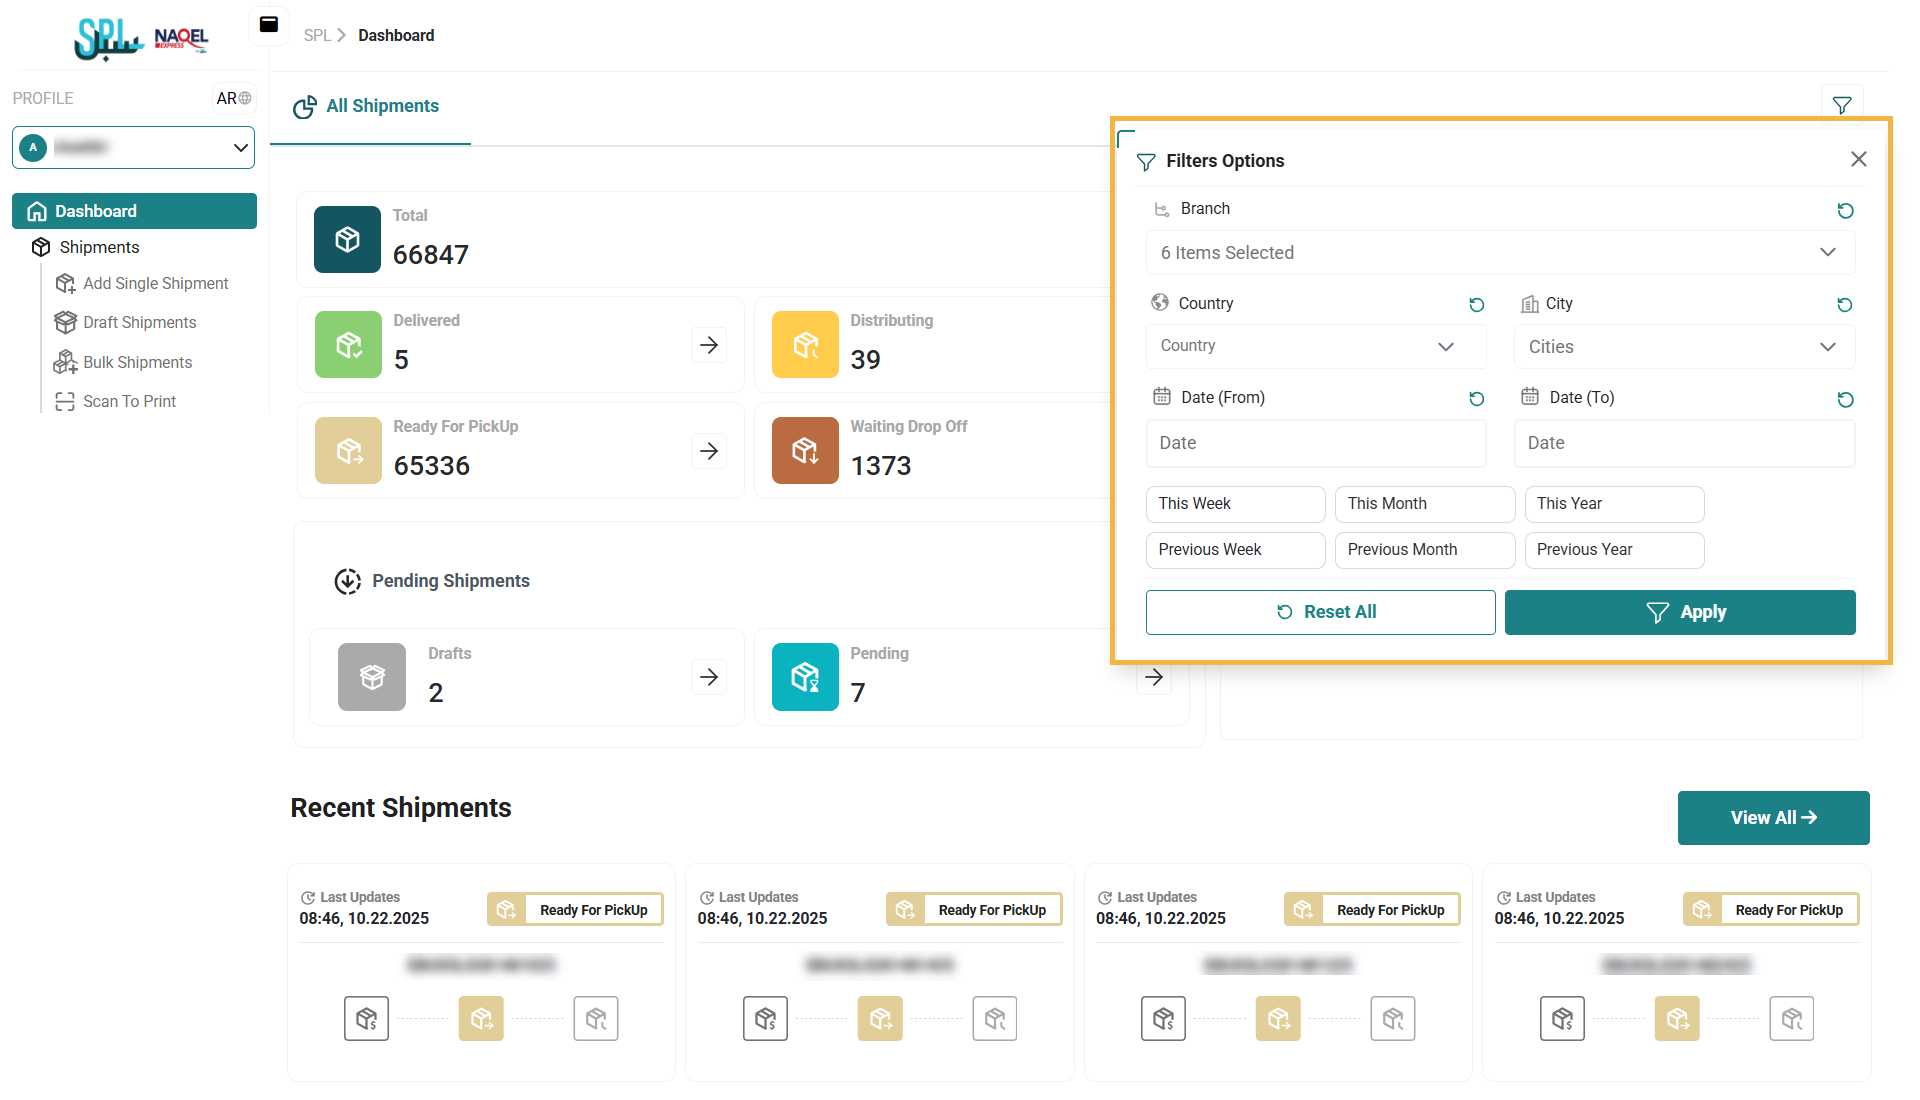
Task: Click the Date (From) input field
Action: (x=1315, y=443)
